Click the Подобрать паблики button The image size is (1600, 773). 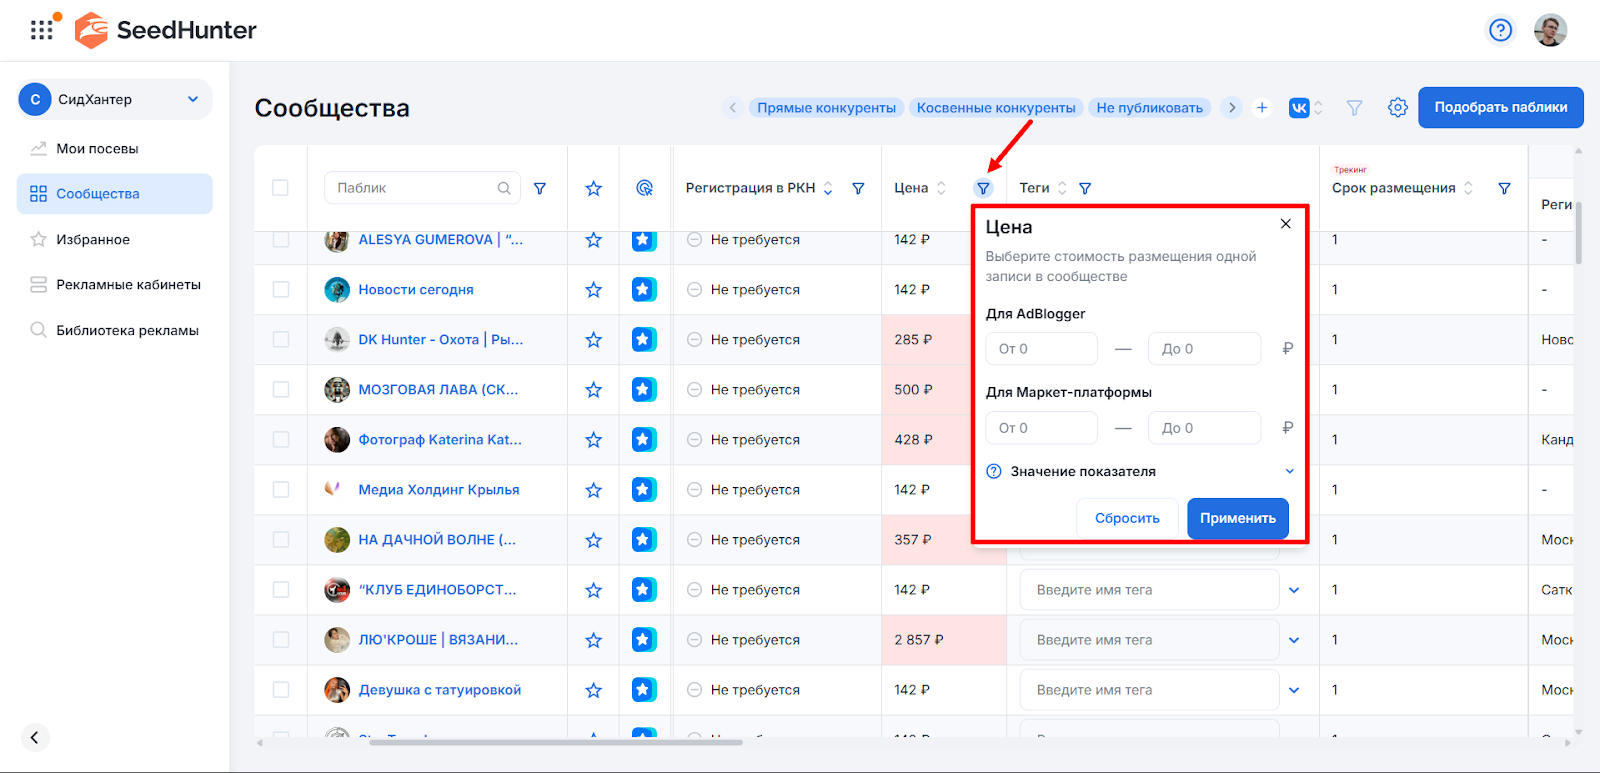coord(1500,108)
